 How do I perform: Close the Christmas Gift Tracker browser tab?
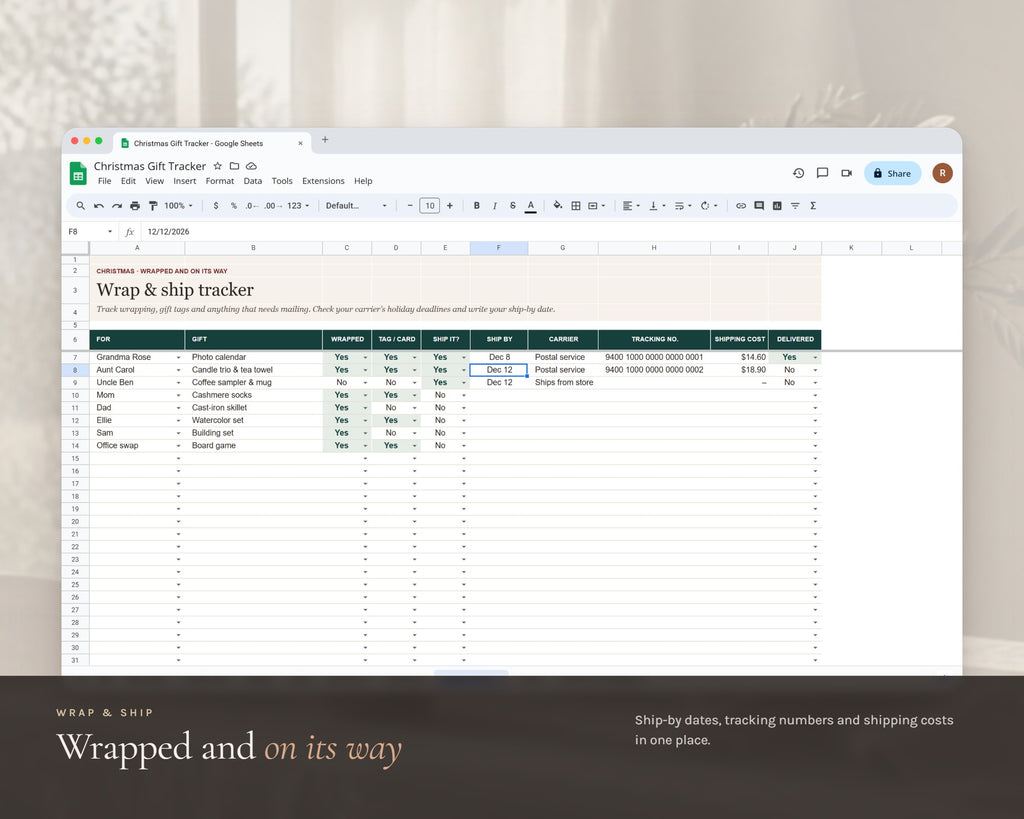(300, 144)
